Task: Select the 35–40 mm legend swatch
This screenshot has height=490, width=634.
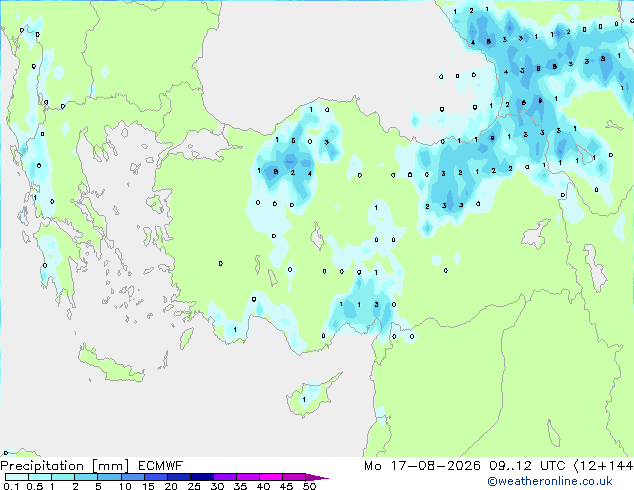Action: pyautogui.click(x=247, y=477)
